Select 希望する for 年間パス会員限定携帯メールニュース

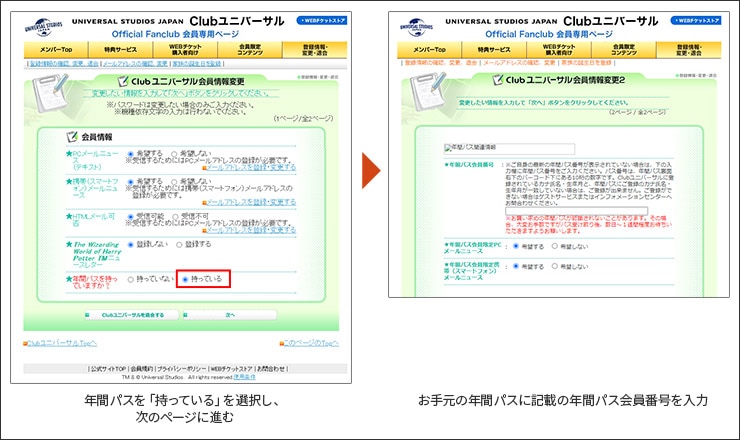(516, 266)
